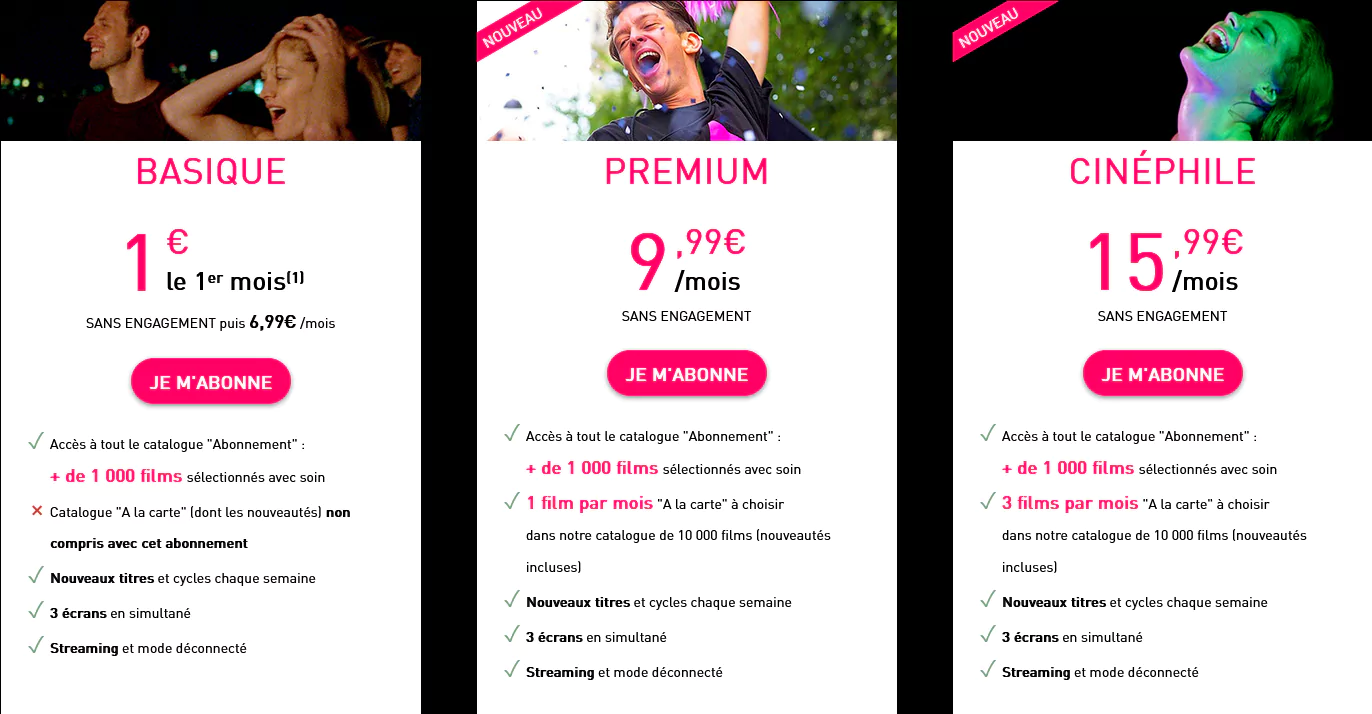Viewport: 1372px width, 714px height.
Task: Click the 15,99€ /mois price
Action: click(x=1164, y=260)
